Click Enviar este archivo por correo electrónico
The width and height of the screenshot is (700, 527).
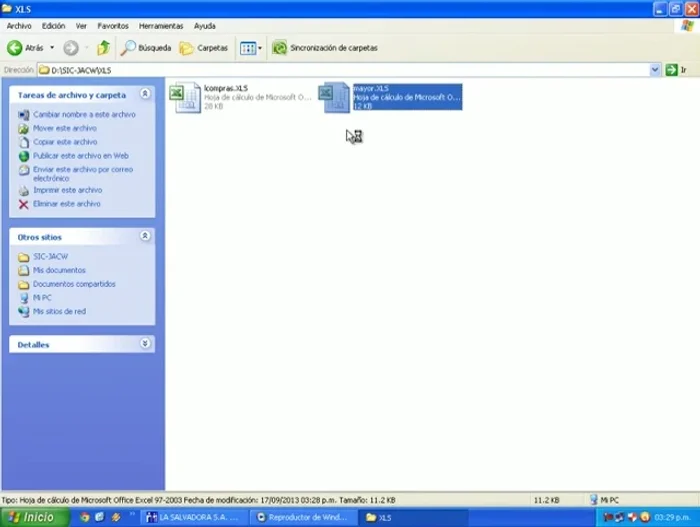[83, 174]
